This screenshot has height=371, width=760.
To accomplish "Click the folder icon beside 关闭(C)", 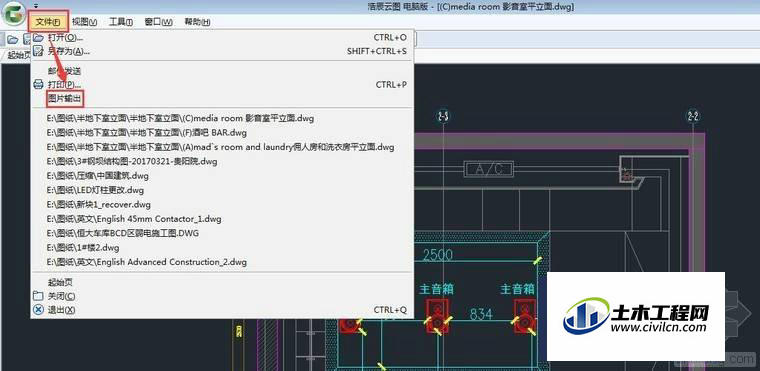I will tap(38, 296).
